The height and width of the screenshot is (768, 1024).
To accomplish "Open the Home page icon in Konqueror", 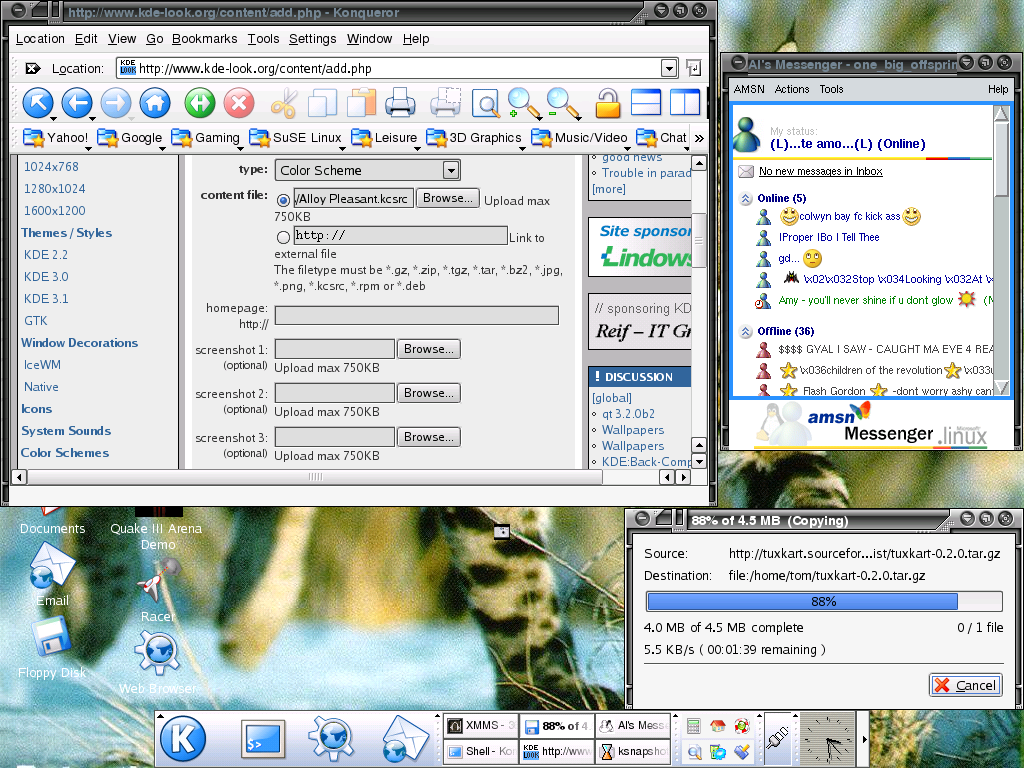I will (x=155, y=103).
